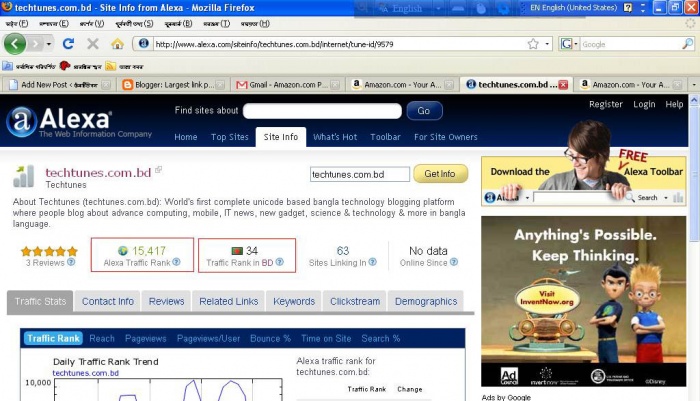
Task: Show the Reach chart
Action: 102,338
